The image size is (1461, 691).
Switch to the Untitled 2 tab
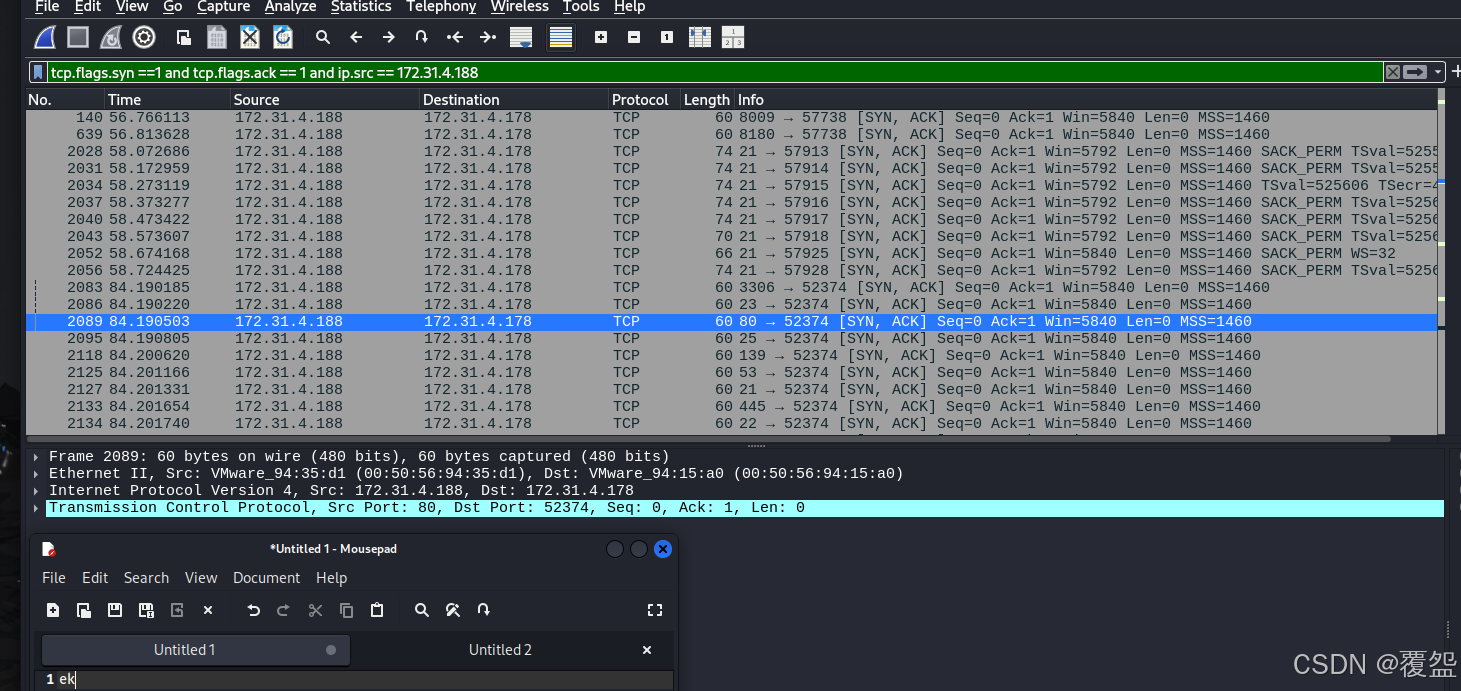(x=500, y=650)
